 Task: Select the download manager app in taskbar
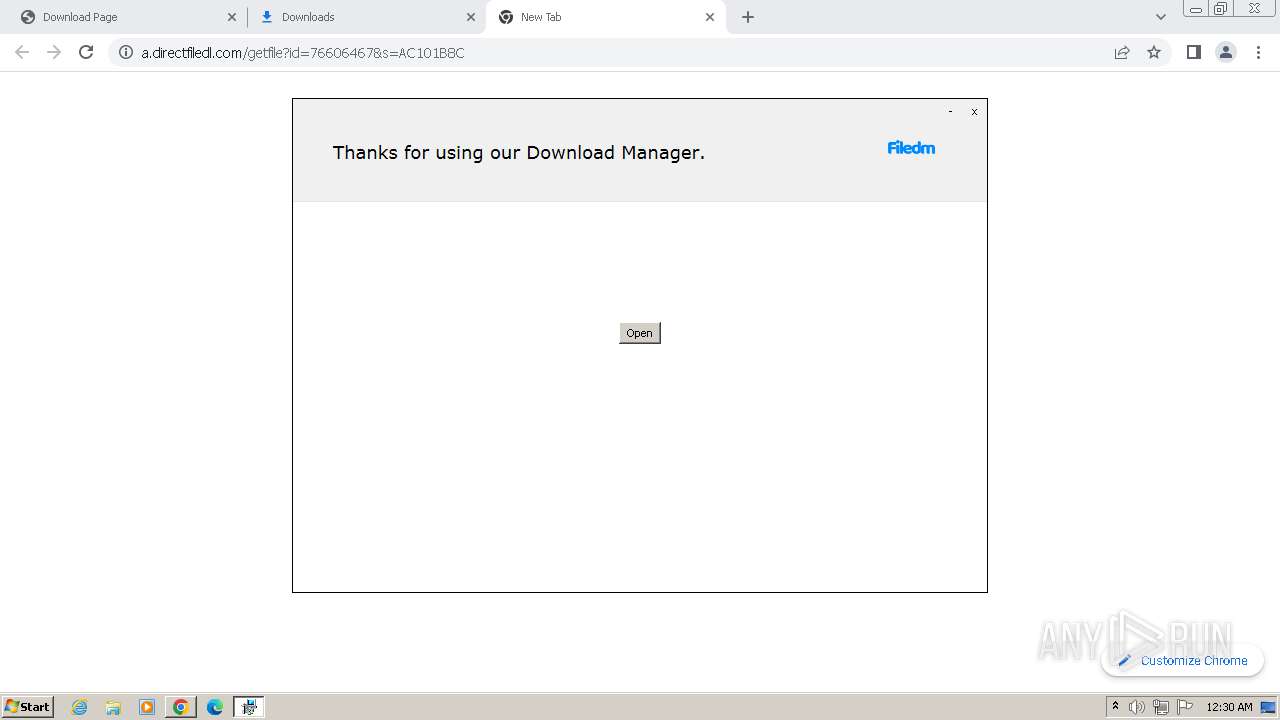249,707
